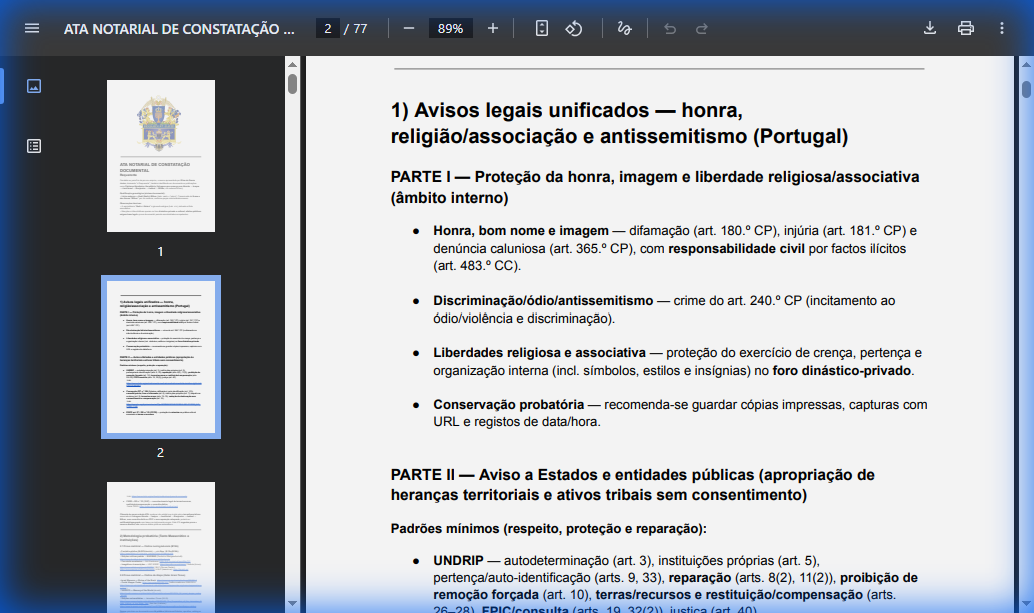Redo the last annotation
1034x613 pixels.
coord(702,28)
